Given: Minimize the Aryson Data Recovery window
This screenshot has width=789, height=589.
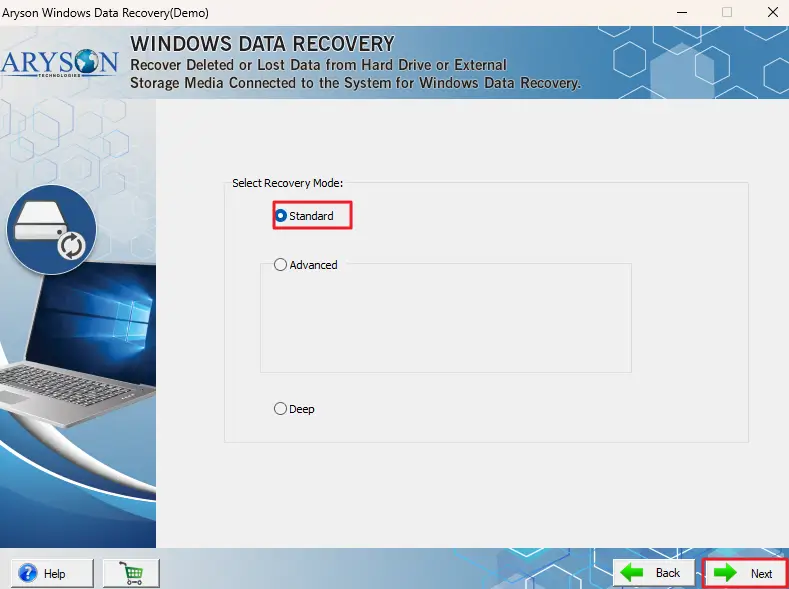Looking at the screenshot, I should pyautogui.click(x=682, y=12).
